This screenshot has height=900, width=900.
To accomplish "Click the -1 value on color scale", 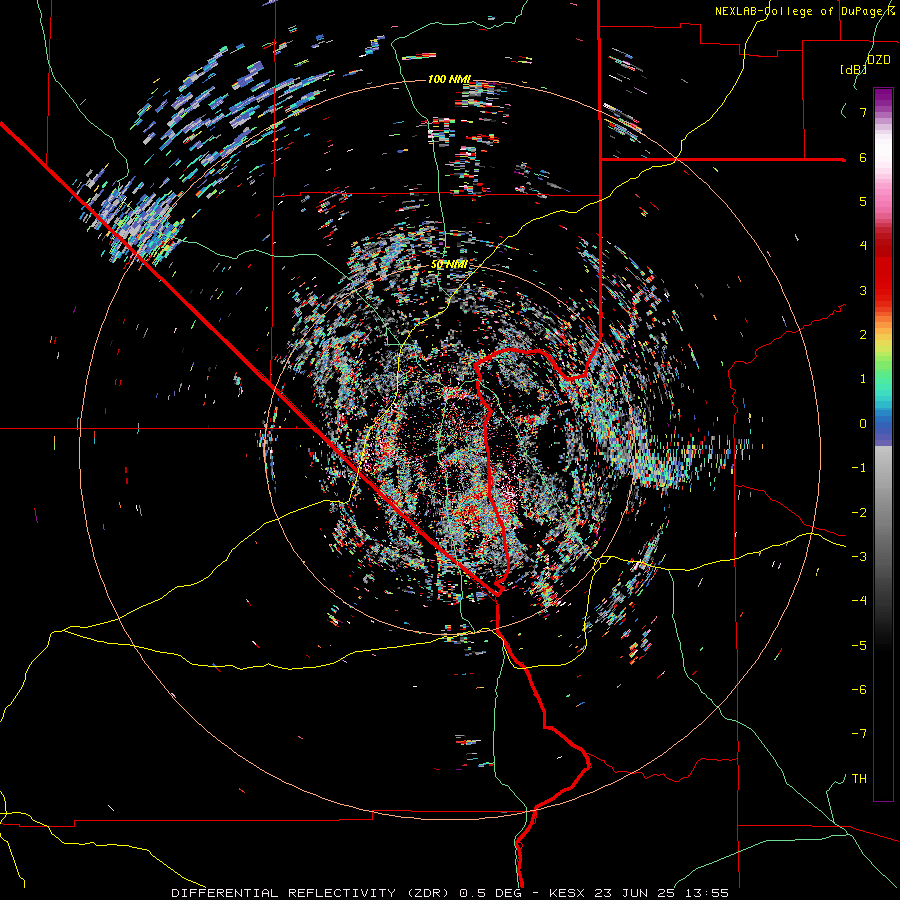I will tap(859, 468).
